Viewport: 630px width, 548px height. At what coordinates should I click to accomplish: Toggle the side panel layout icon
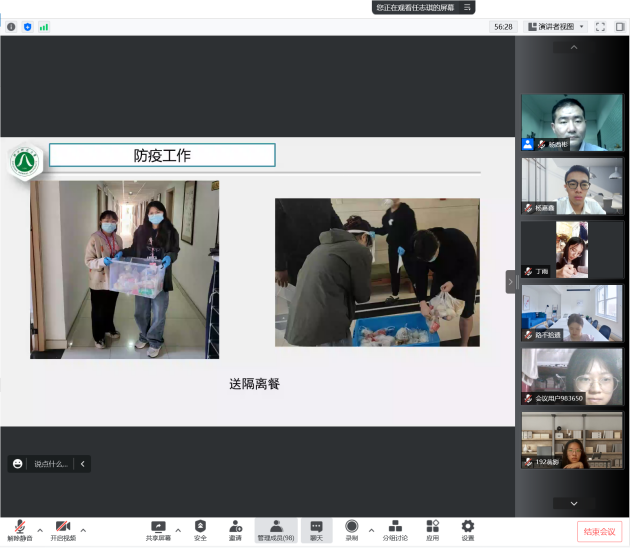point(620,27)
